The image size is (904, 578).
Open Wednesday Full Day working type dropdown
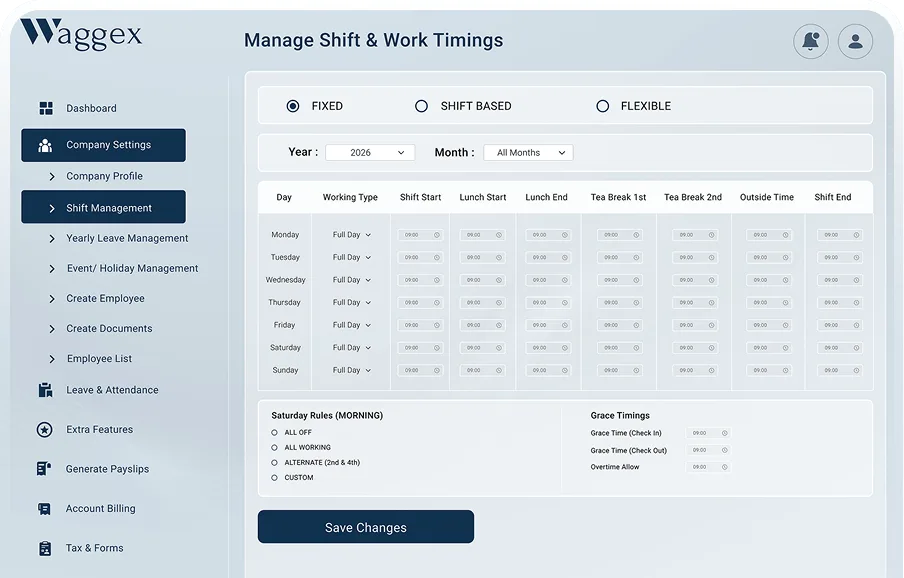[352, 280]
